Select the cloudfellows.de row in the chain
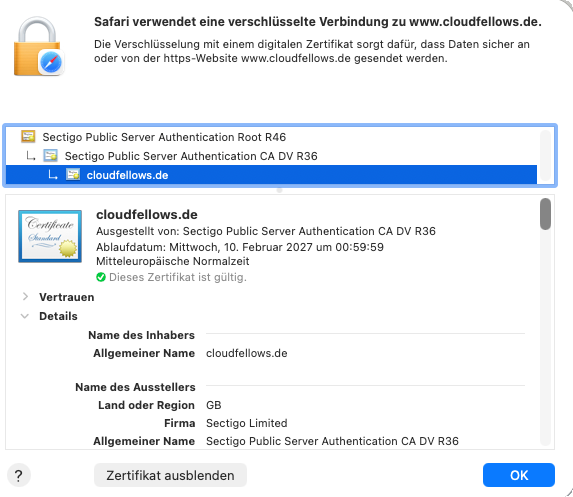The height and width of the screenshot is (497, 573). point(271,175)
